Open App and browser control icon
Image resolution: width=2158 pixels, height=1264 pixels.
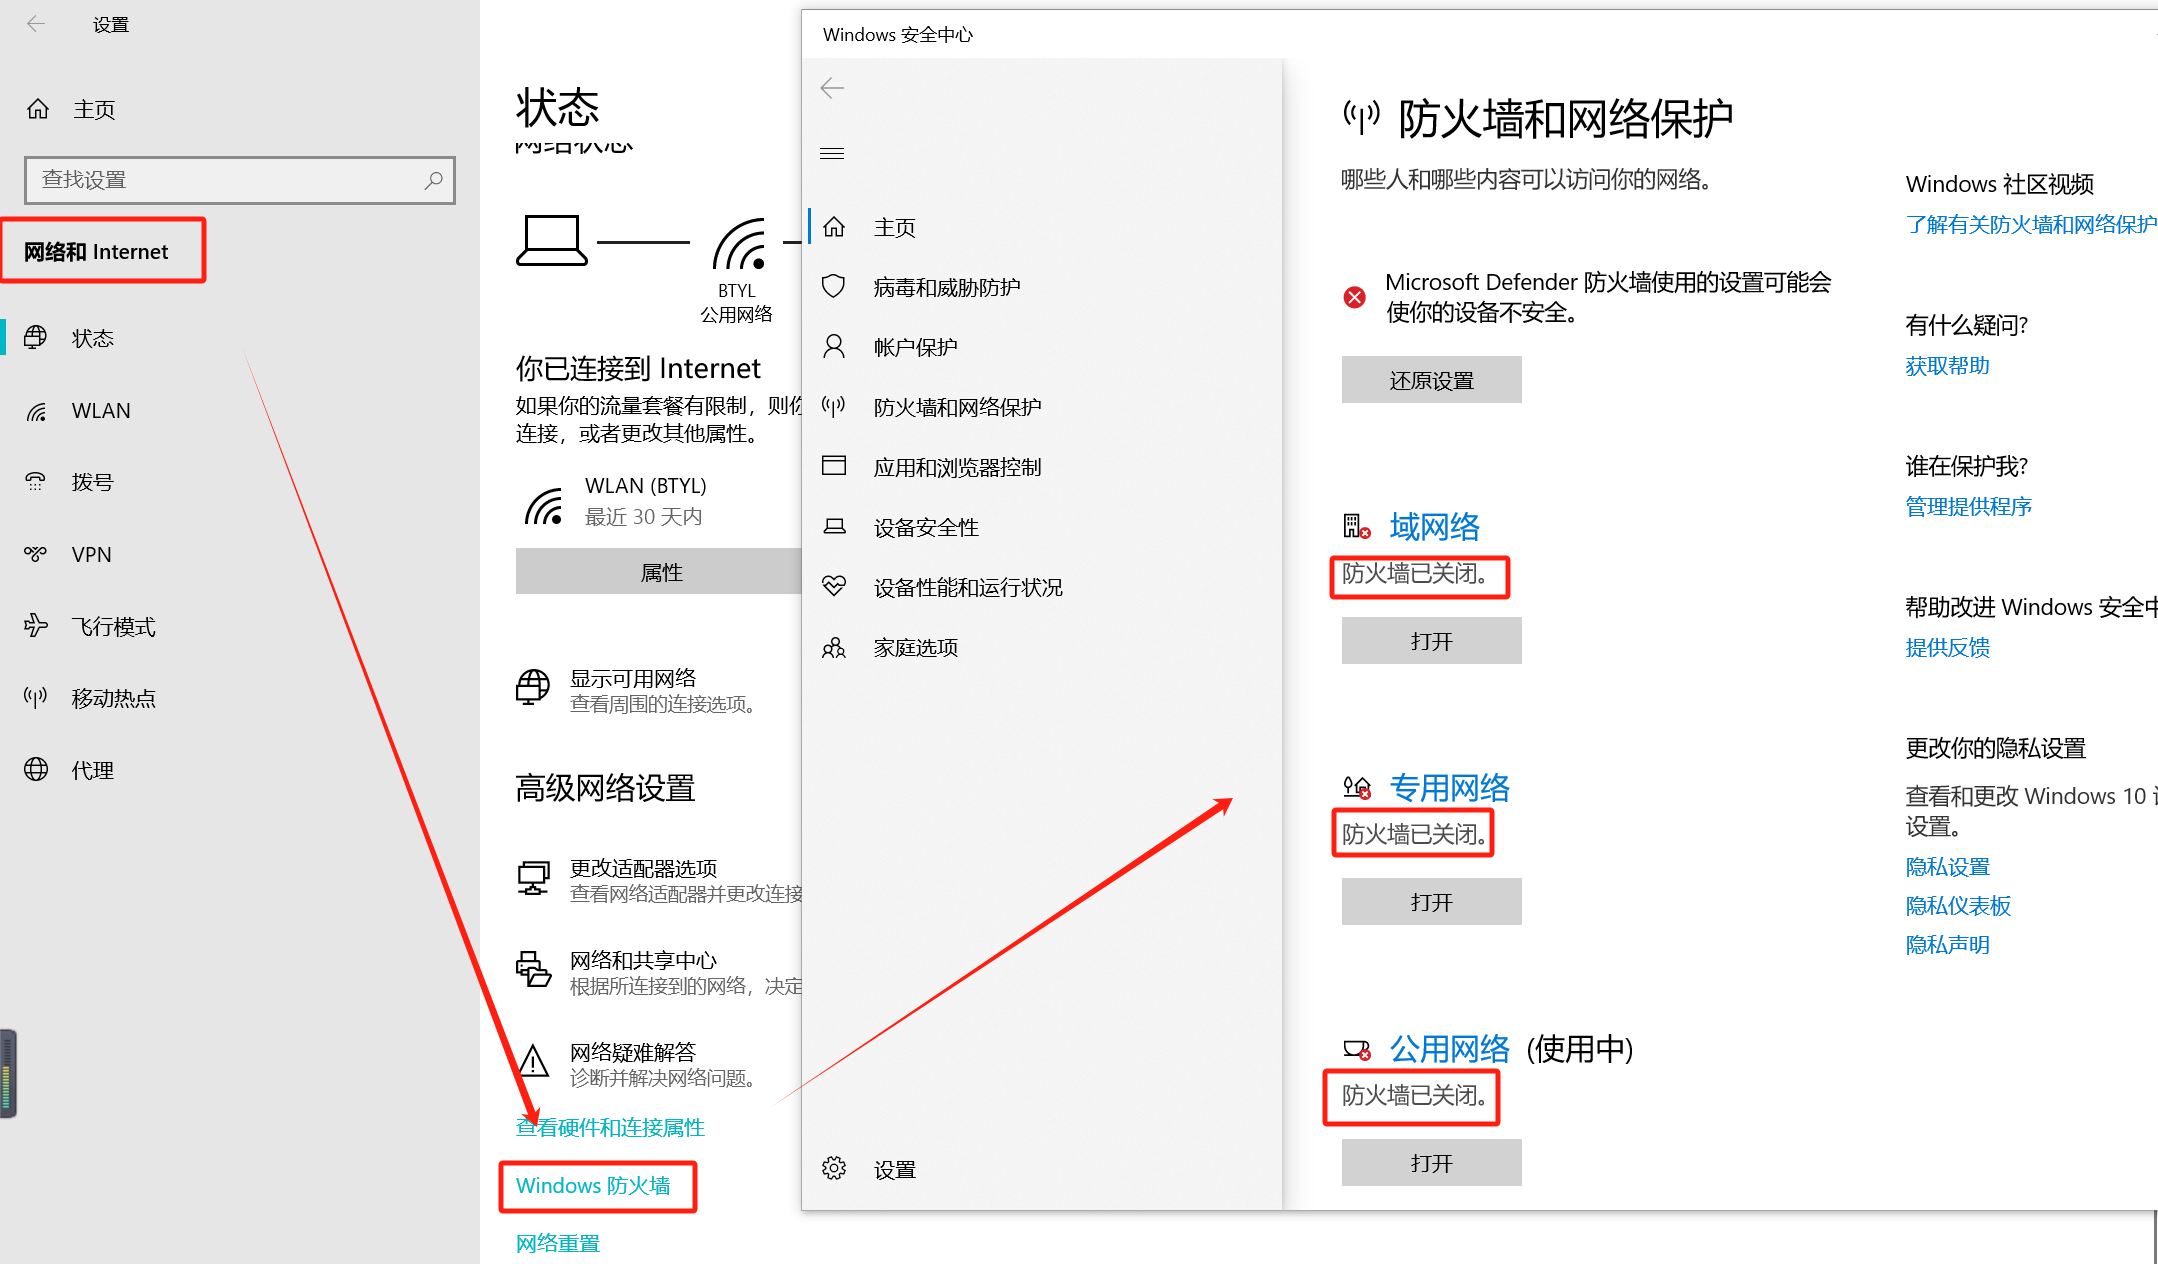tap(833, 466)
